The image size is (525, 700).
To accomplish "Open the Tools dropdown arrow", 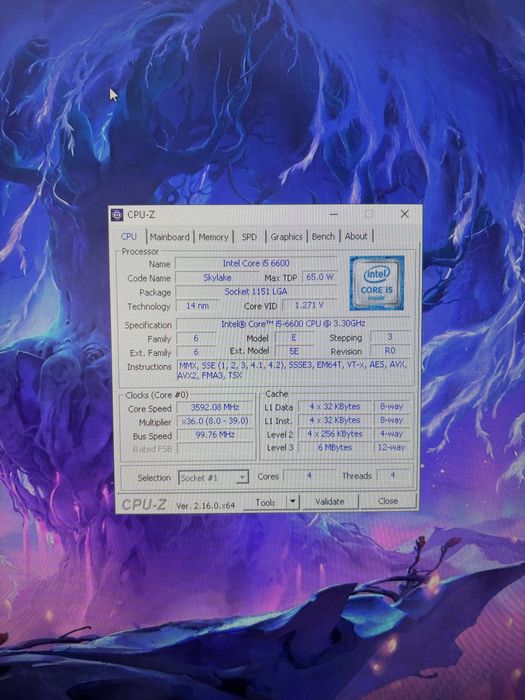I will [292, 501].
